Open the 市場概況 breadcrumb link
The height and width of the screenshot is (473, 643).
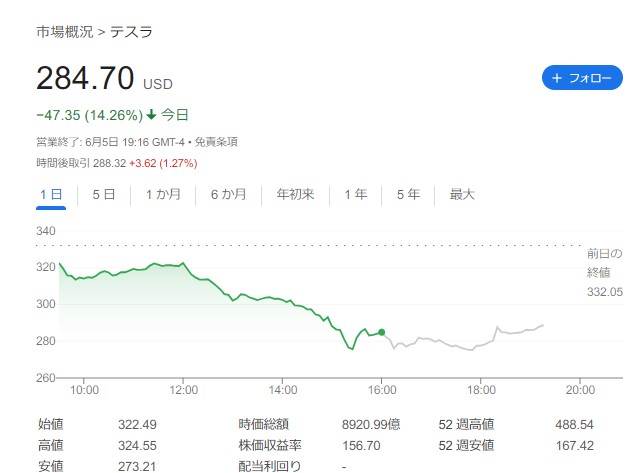pos(64,31)
